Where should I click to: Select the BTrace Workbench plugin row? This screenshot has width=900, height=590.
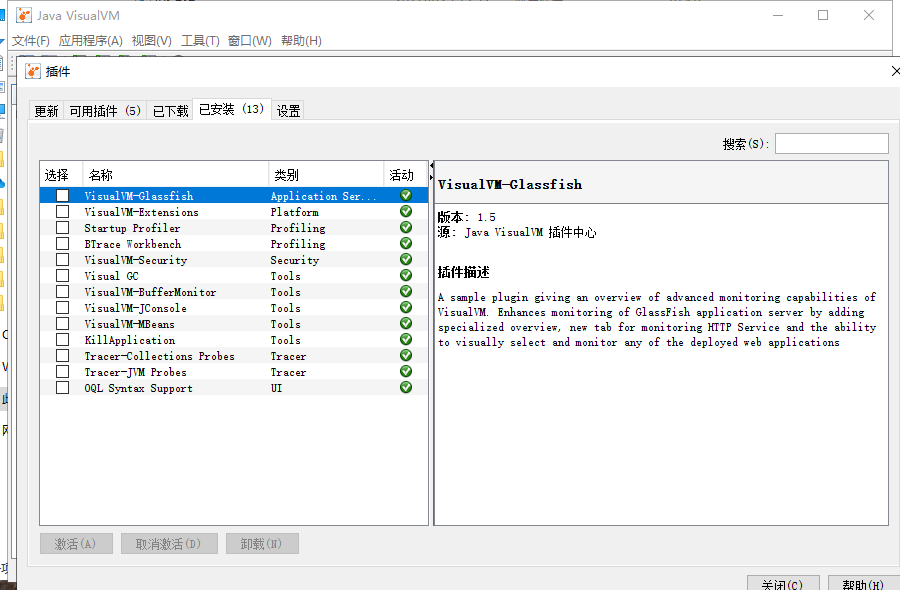click(234, 244)
